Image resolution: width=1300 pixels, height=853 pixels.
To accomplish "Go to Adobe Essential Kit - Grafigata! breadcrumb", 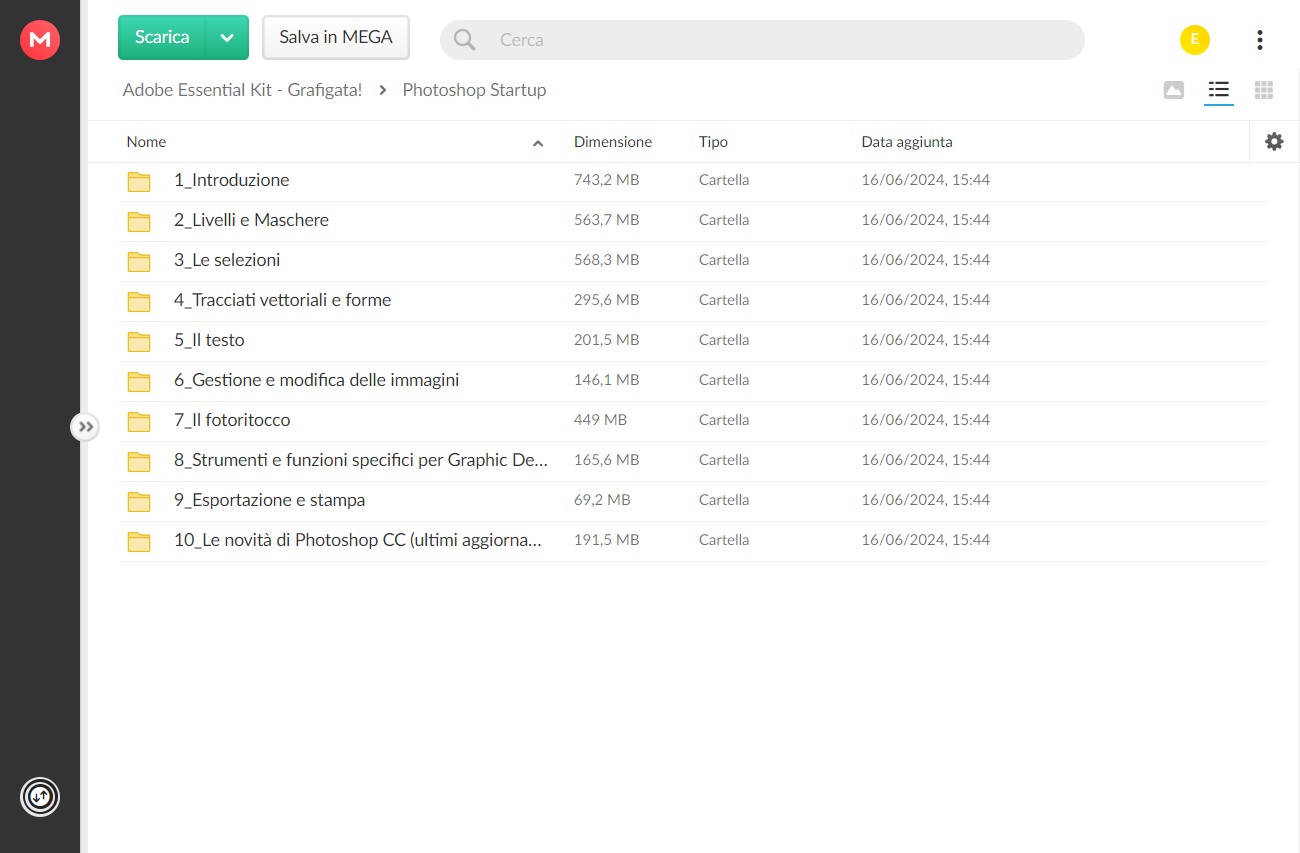I will tap(242, 90).
